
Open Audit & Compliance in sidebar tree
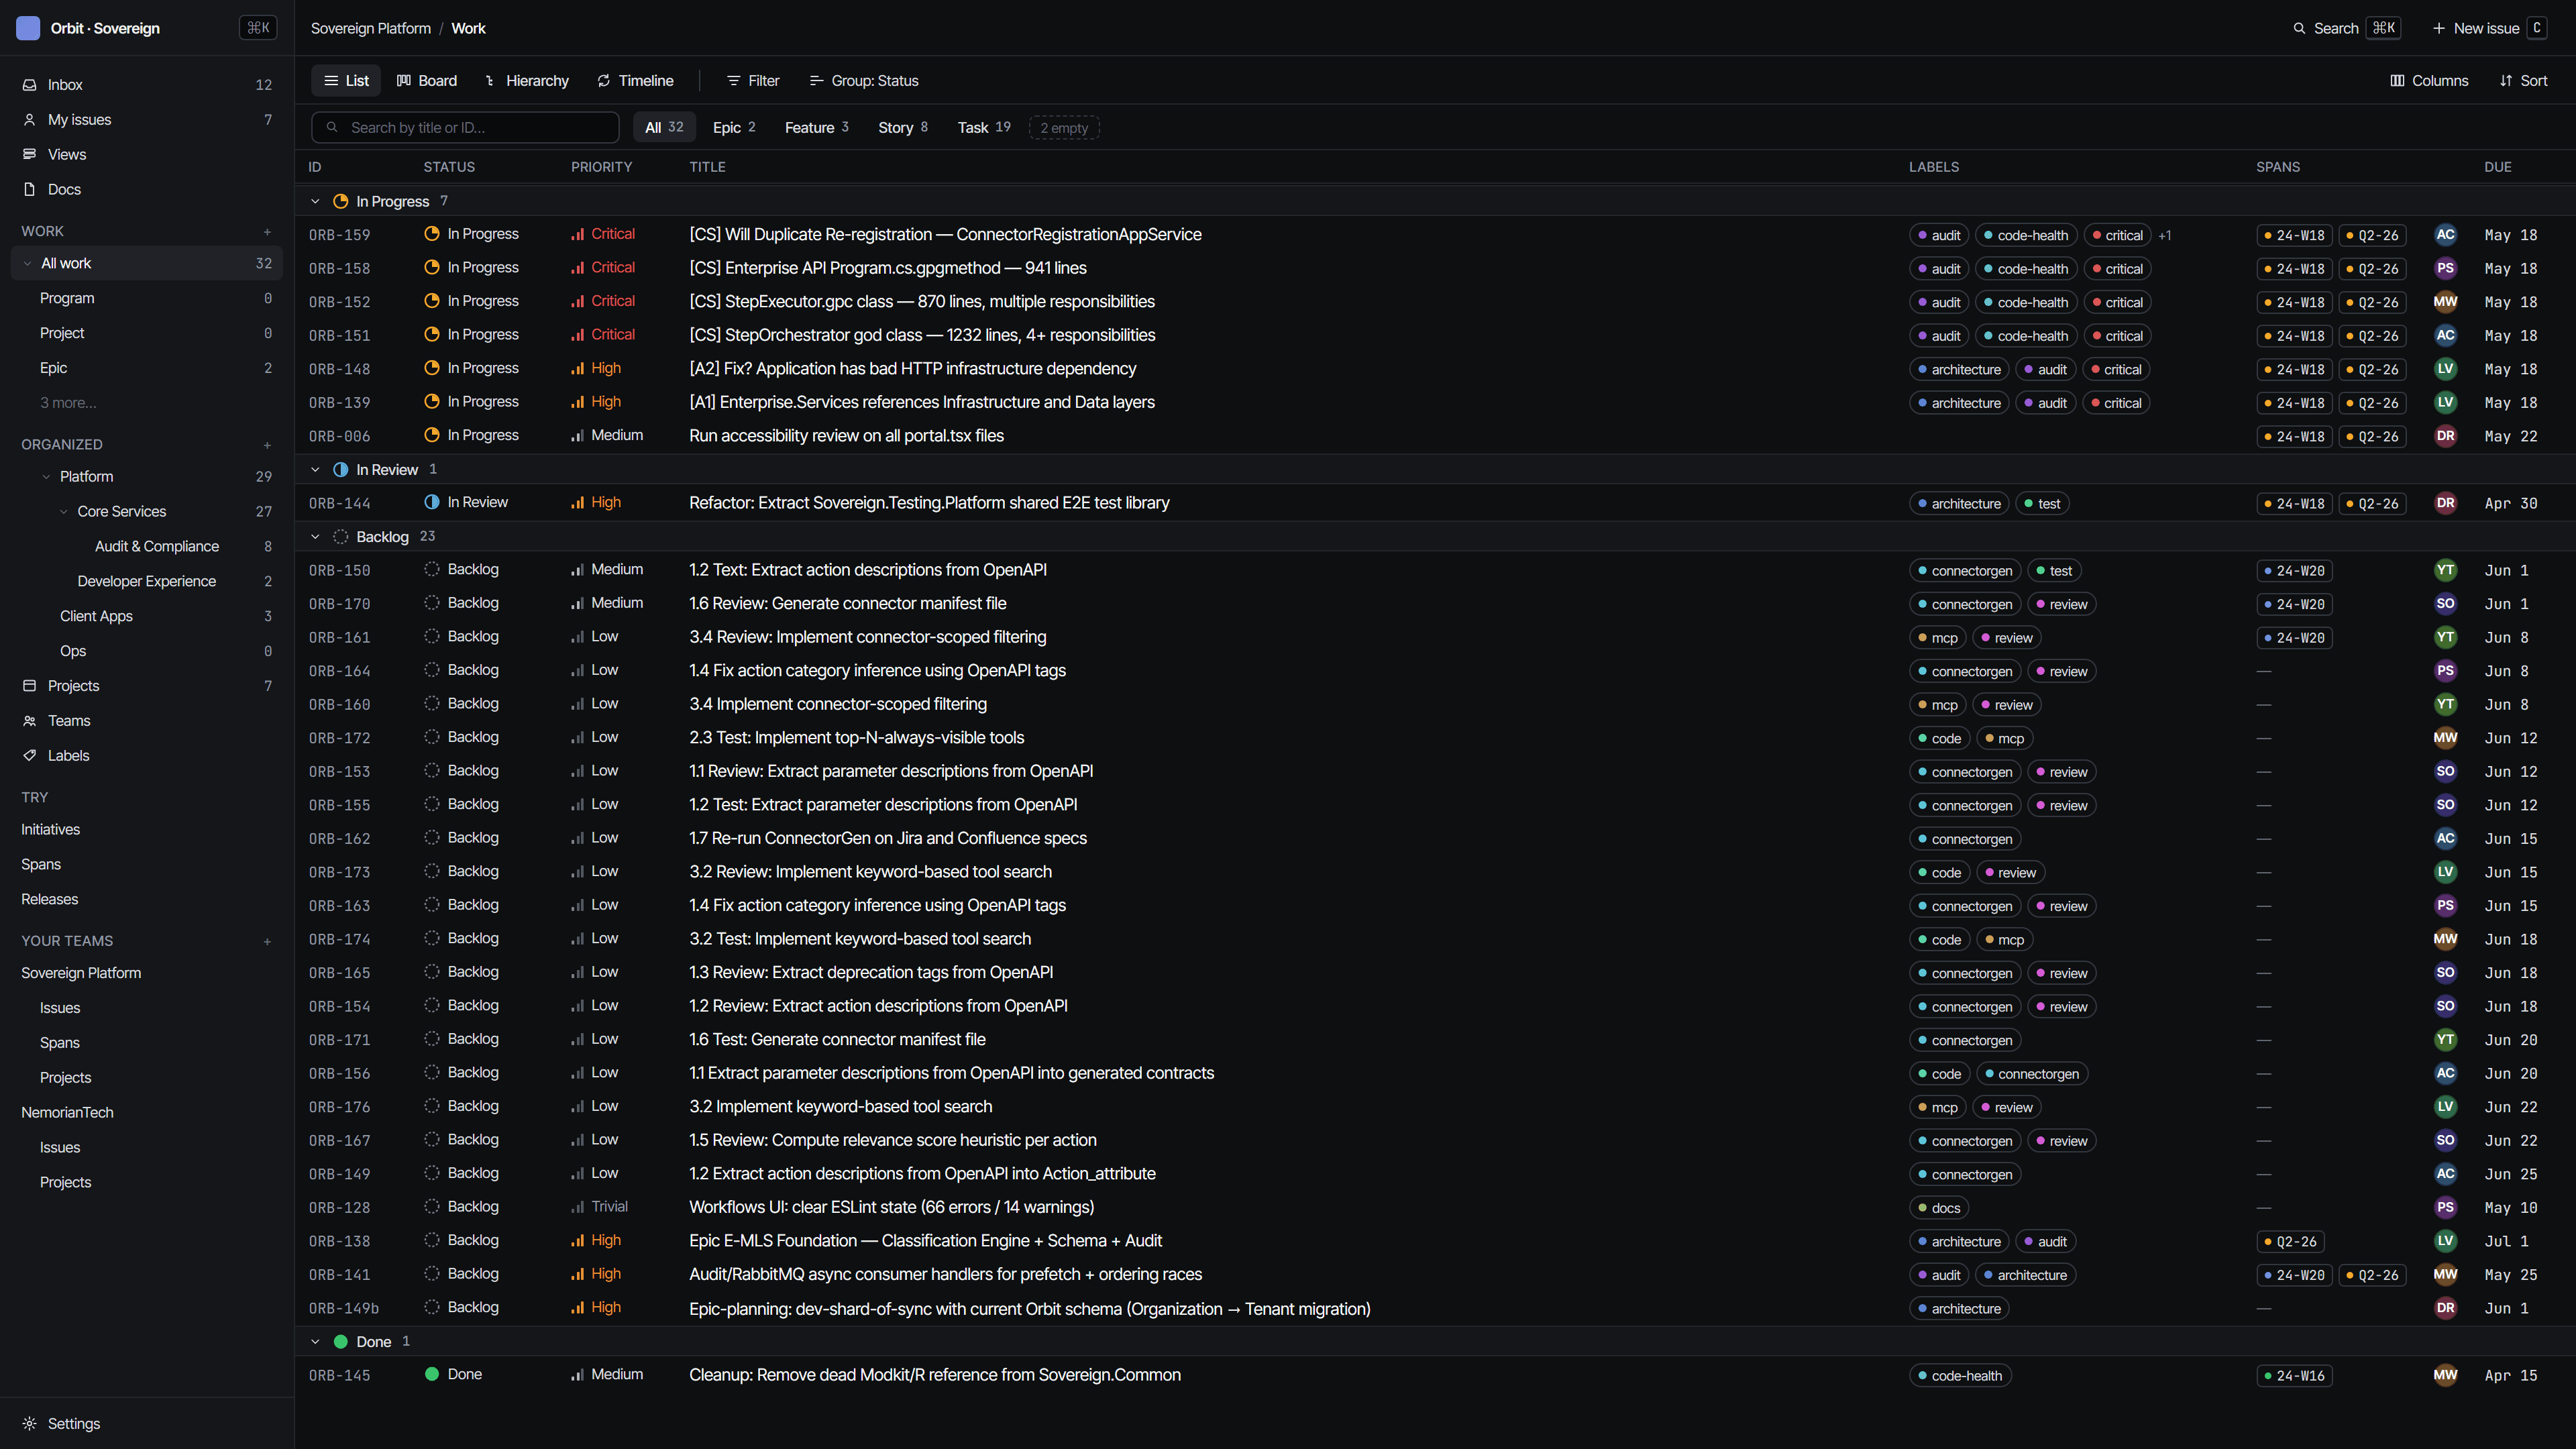[147, 546]
